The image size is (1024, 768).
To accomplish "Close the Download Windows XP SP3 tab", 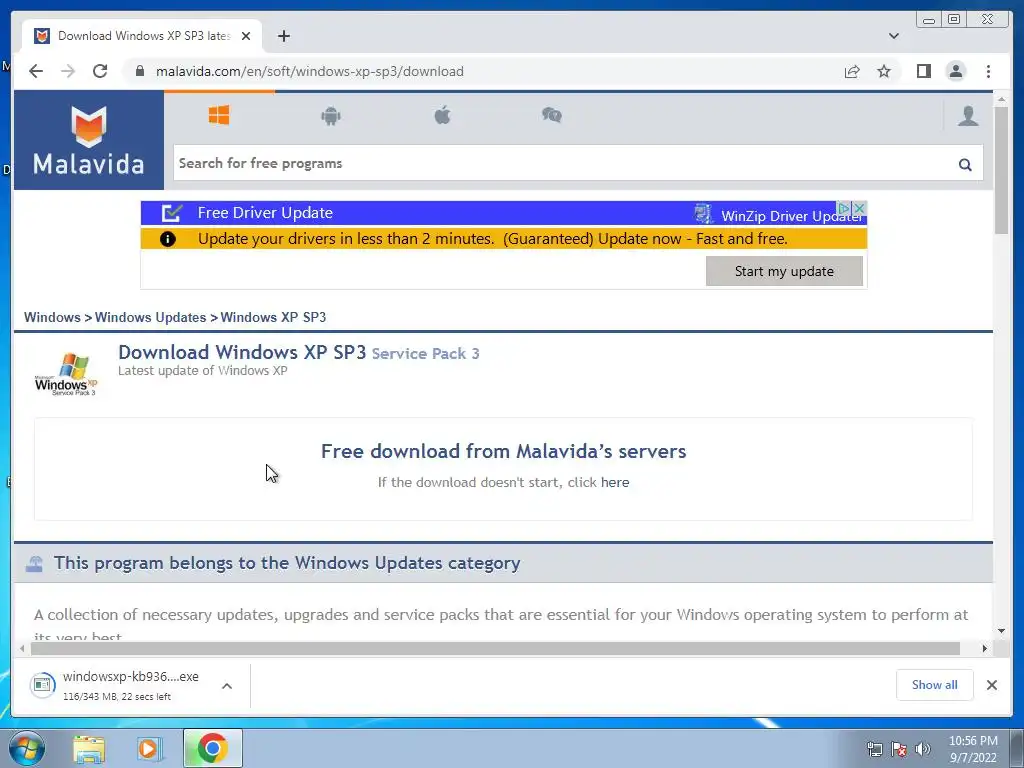I will click(x=246, y=36).
